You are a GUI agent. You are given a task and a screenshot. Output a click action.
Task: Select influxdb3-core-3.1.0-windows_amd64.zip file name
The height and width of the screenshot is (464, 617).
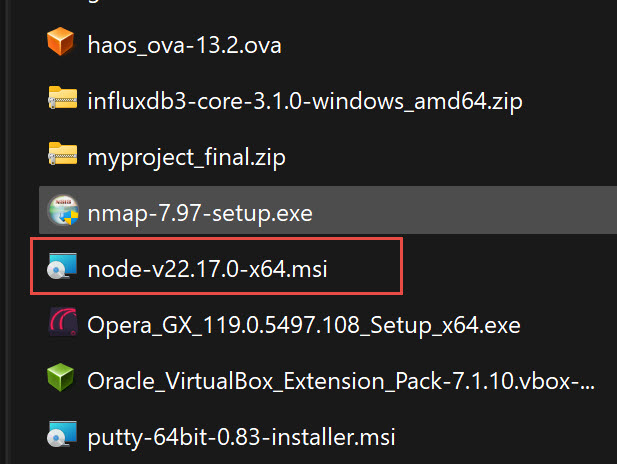tap(305, 102)
